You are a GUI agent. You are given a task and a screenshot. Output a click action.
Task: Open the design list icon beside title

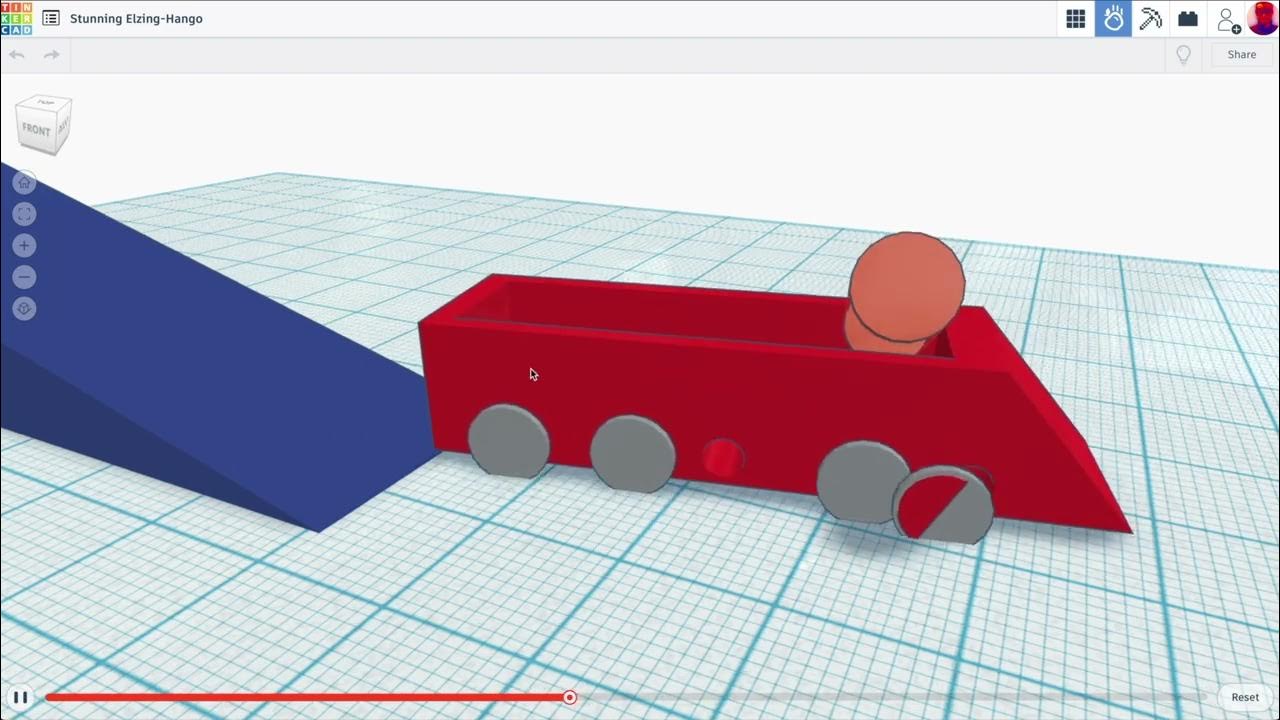(51, 18)
